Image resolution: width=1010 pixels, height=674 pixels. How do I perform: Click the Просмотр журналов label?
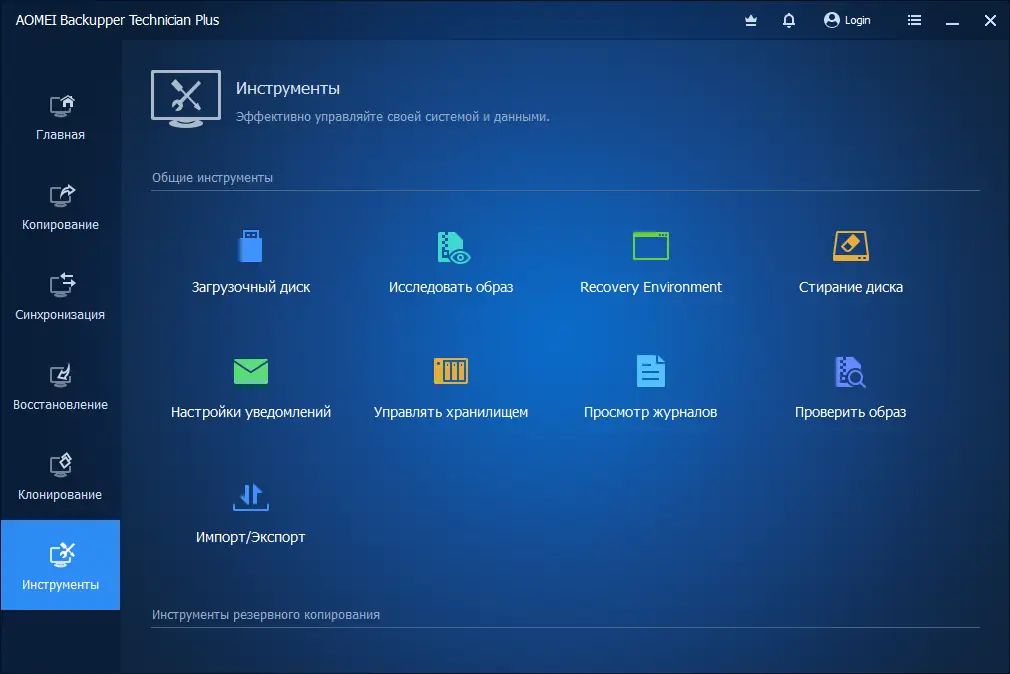click(651, 412)
